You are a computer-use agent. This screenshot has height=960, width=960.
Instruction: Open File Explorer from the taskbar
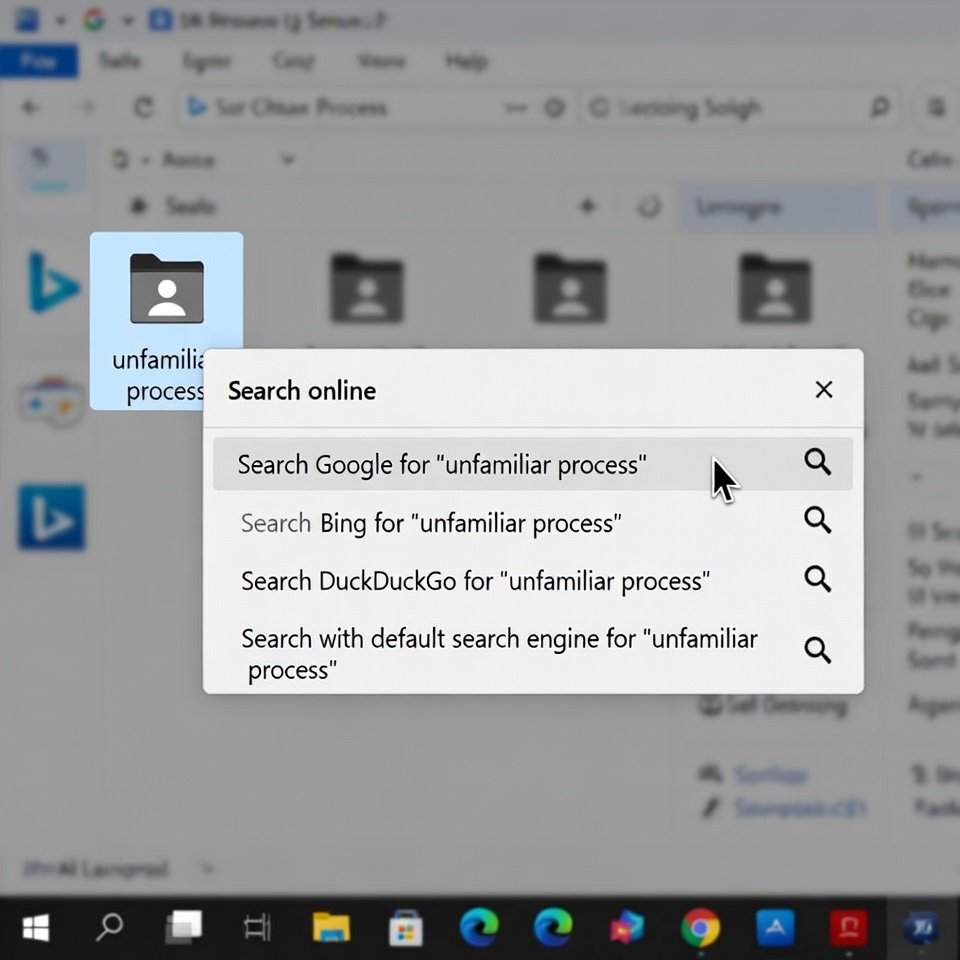[x=331, y=929]
